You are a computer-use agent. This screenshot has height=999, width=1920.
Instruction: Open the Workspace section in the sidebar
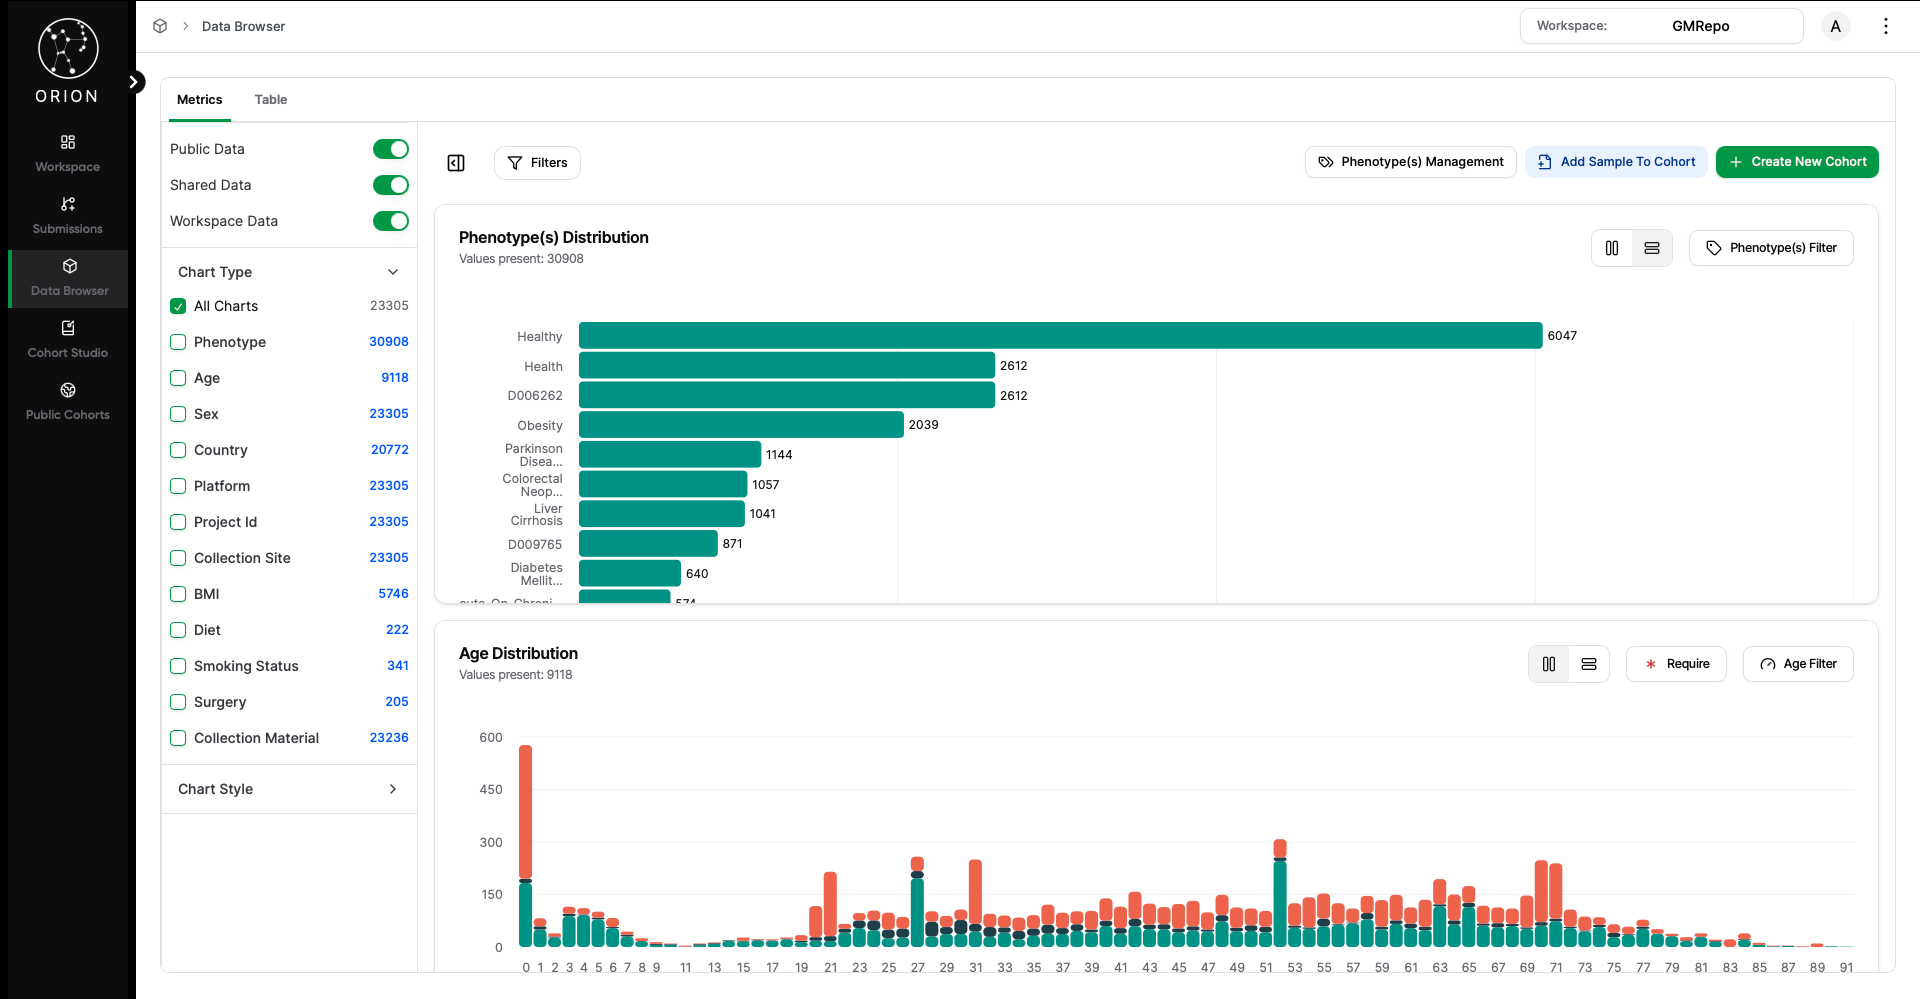coord(67,152)
